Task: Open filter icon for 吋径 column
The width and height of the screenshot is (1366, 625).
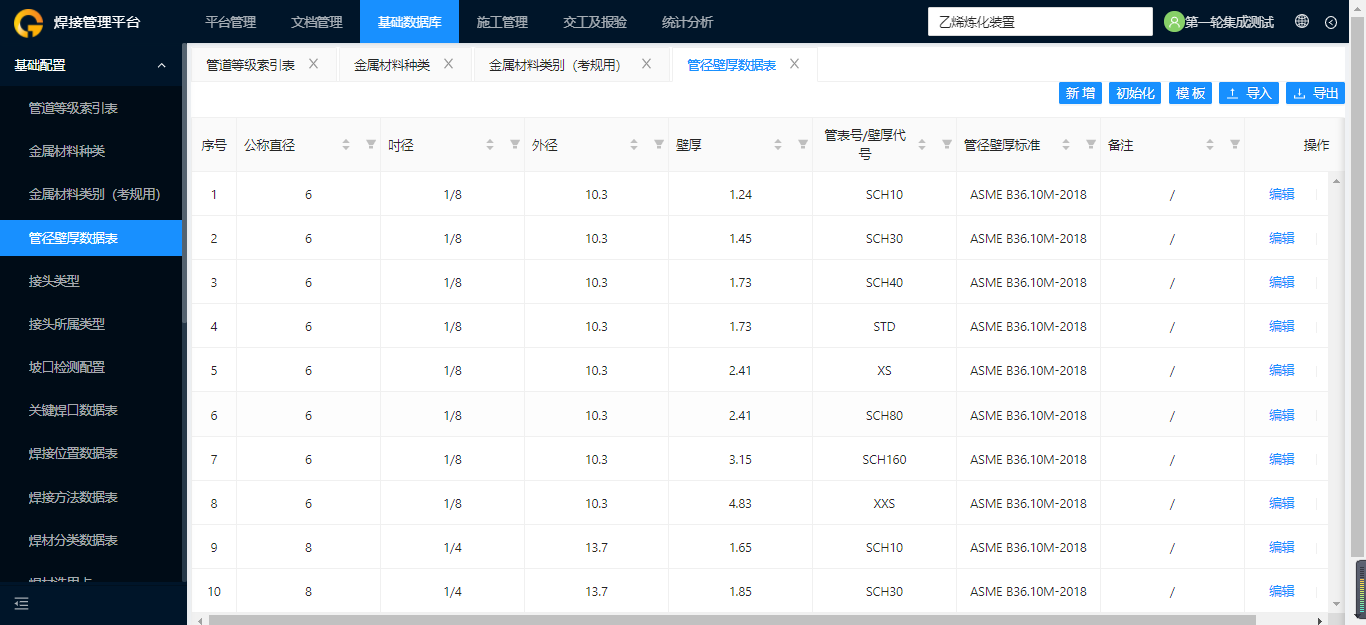Action: (515, 144)
